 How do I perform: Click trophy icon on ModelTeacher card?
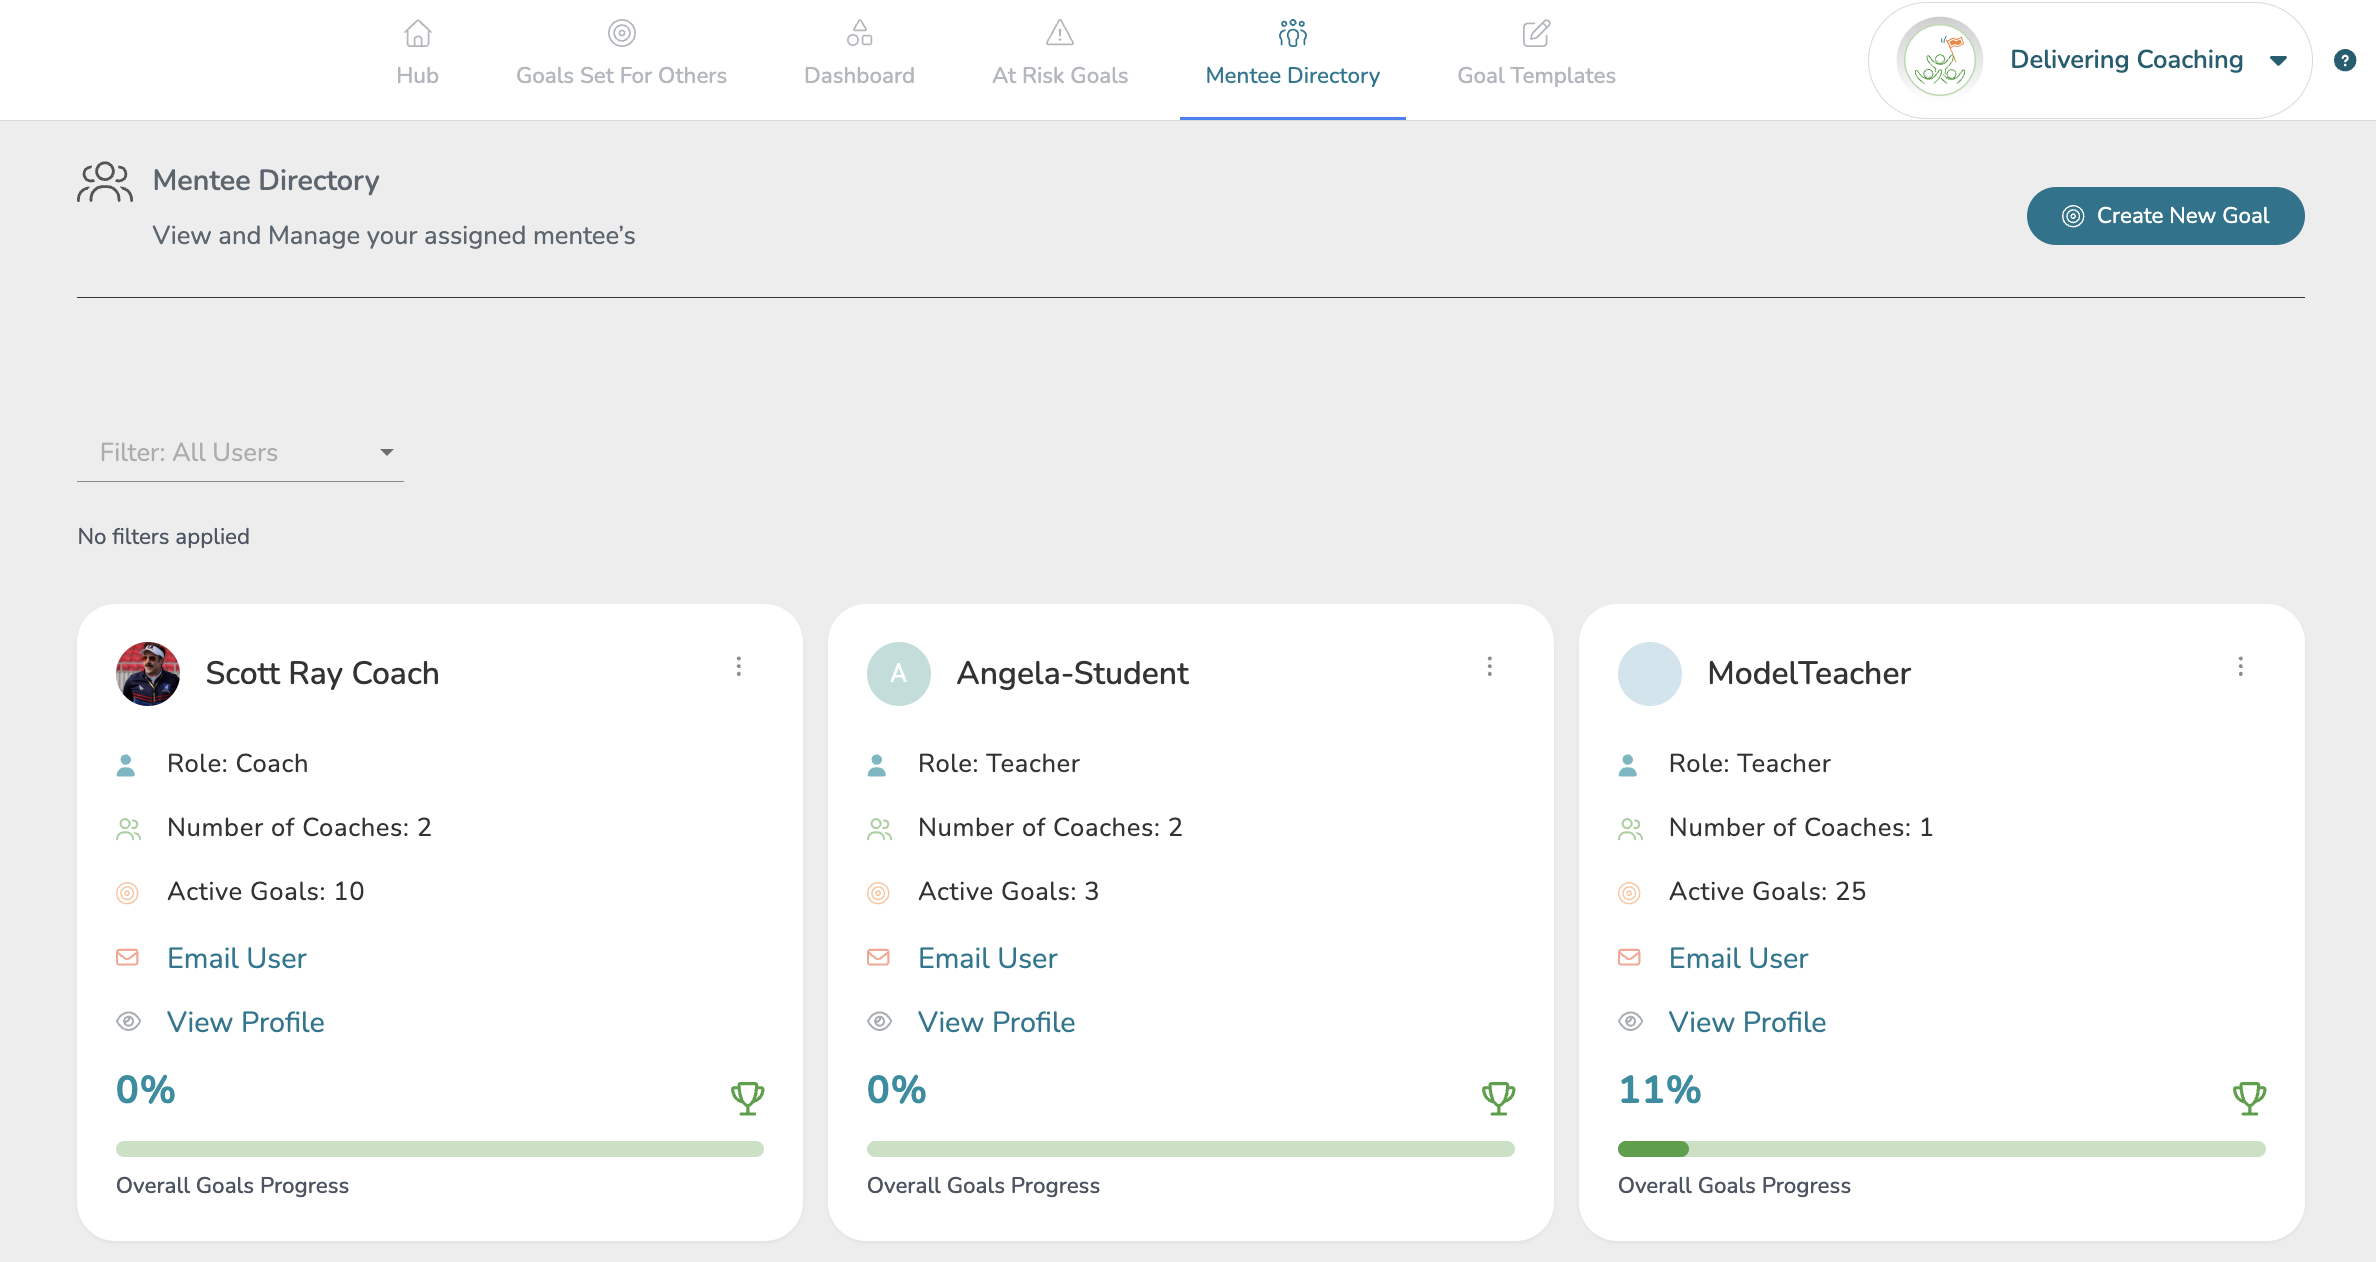coord(2249,1097)
